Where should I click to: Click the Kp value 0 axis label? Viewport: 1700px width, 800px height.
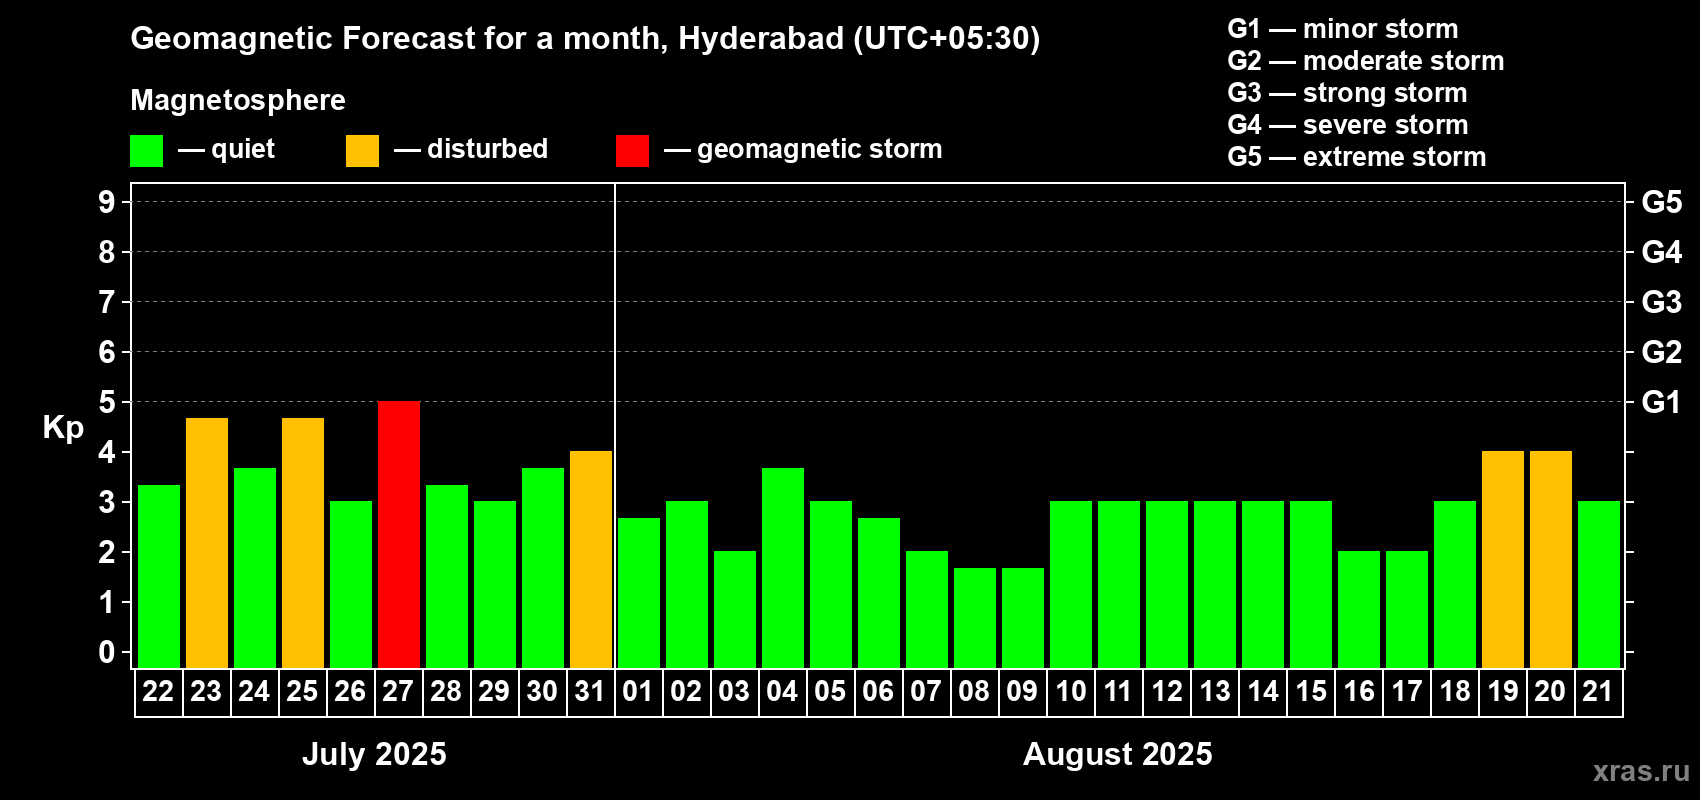tap(107, 652)
